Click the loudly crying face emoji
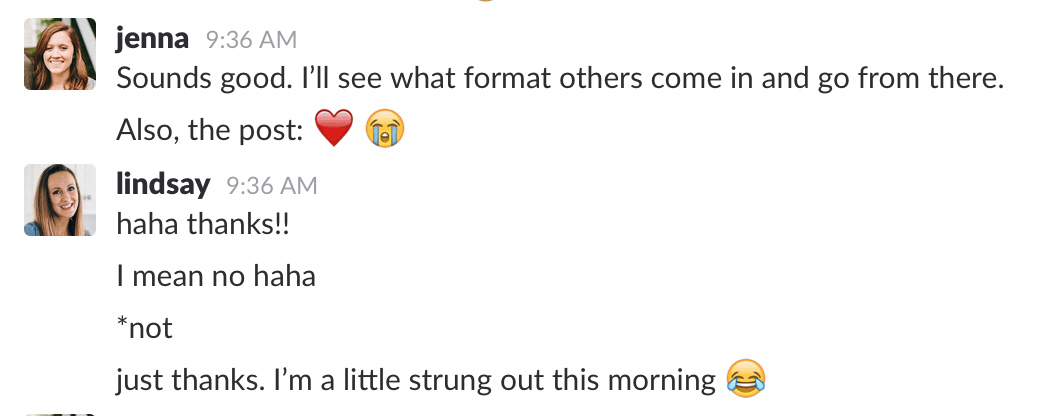1048x416 pixels. click(387, 129)
